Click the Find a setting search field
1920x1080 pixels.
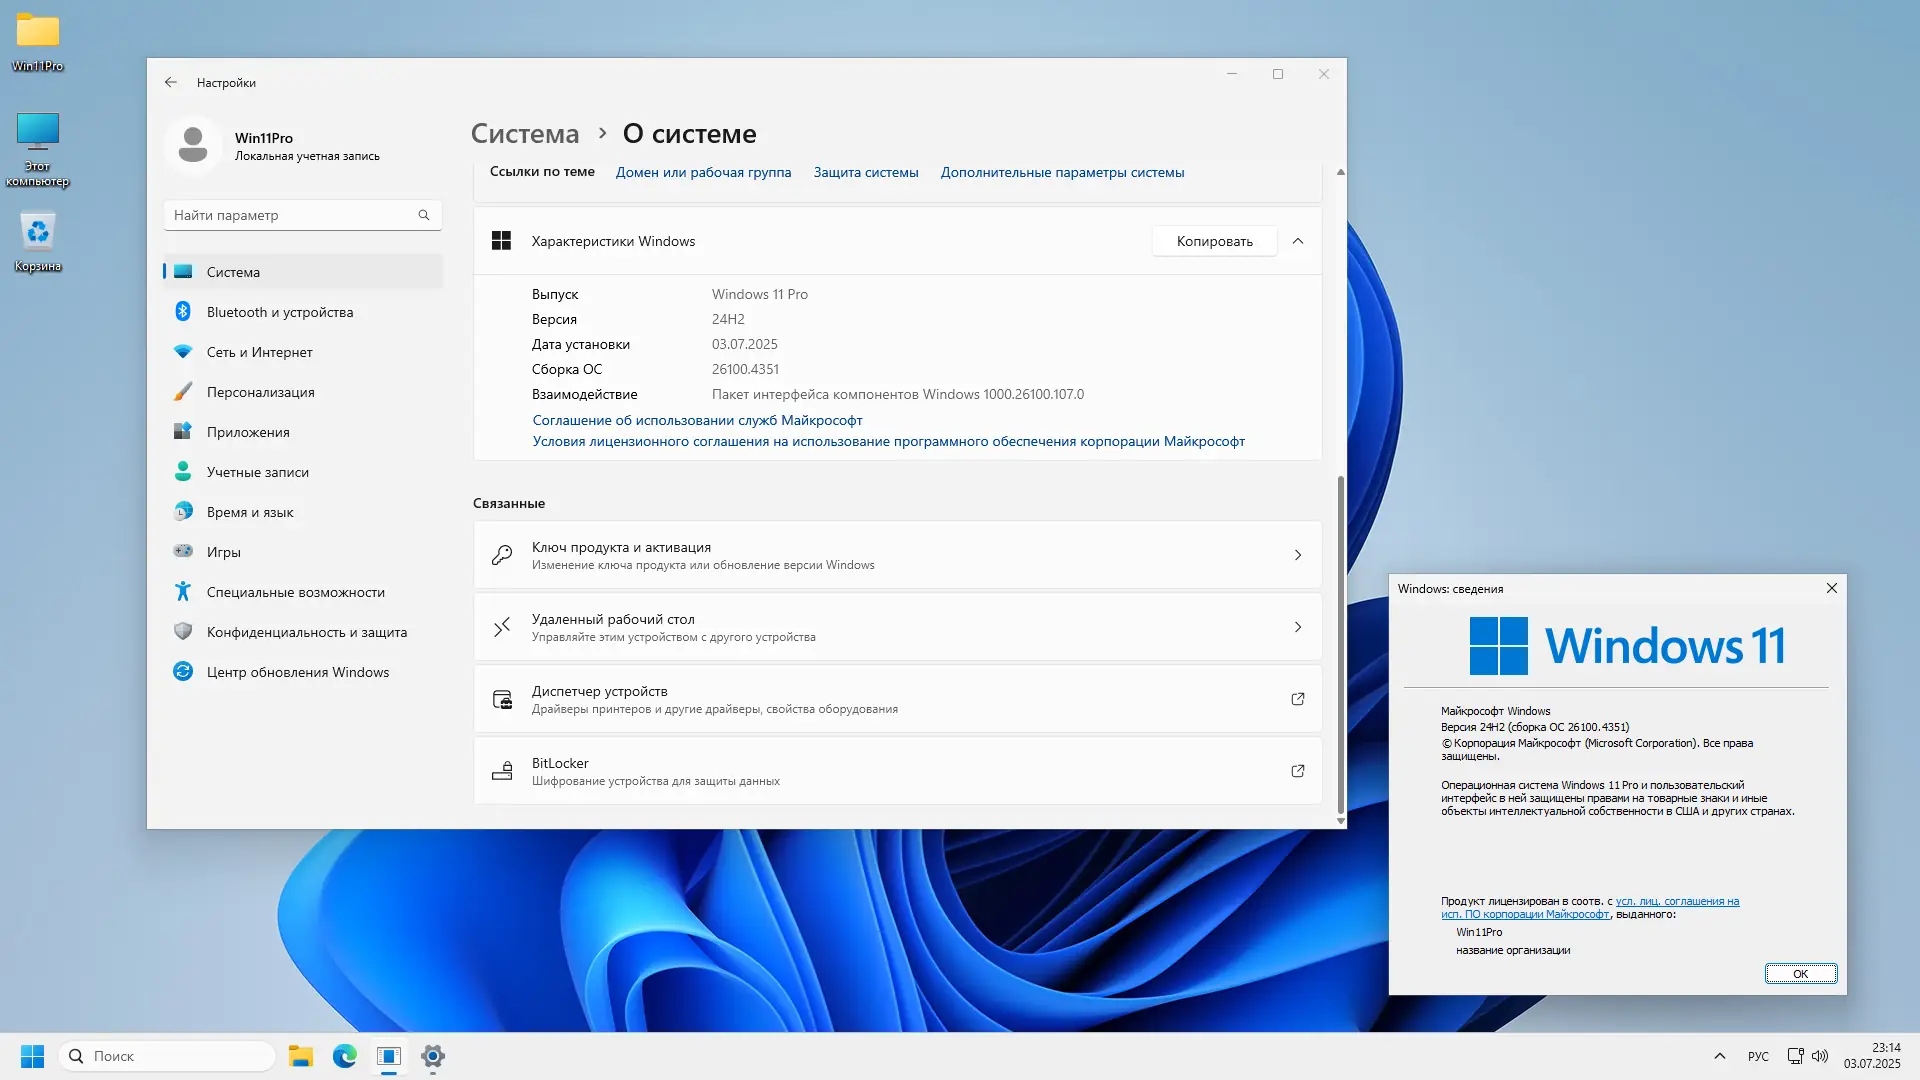point(290,215)
